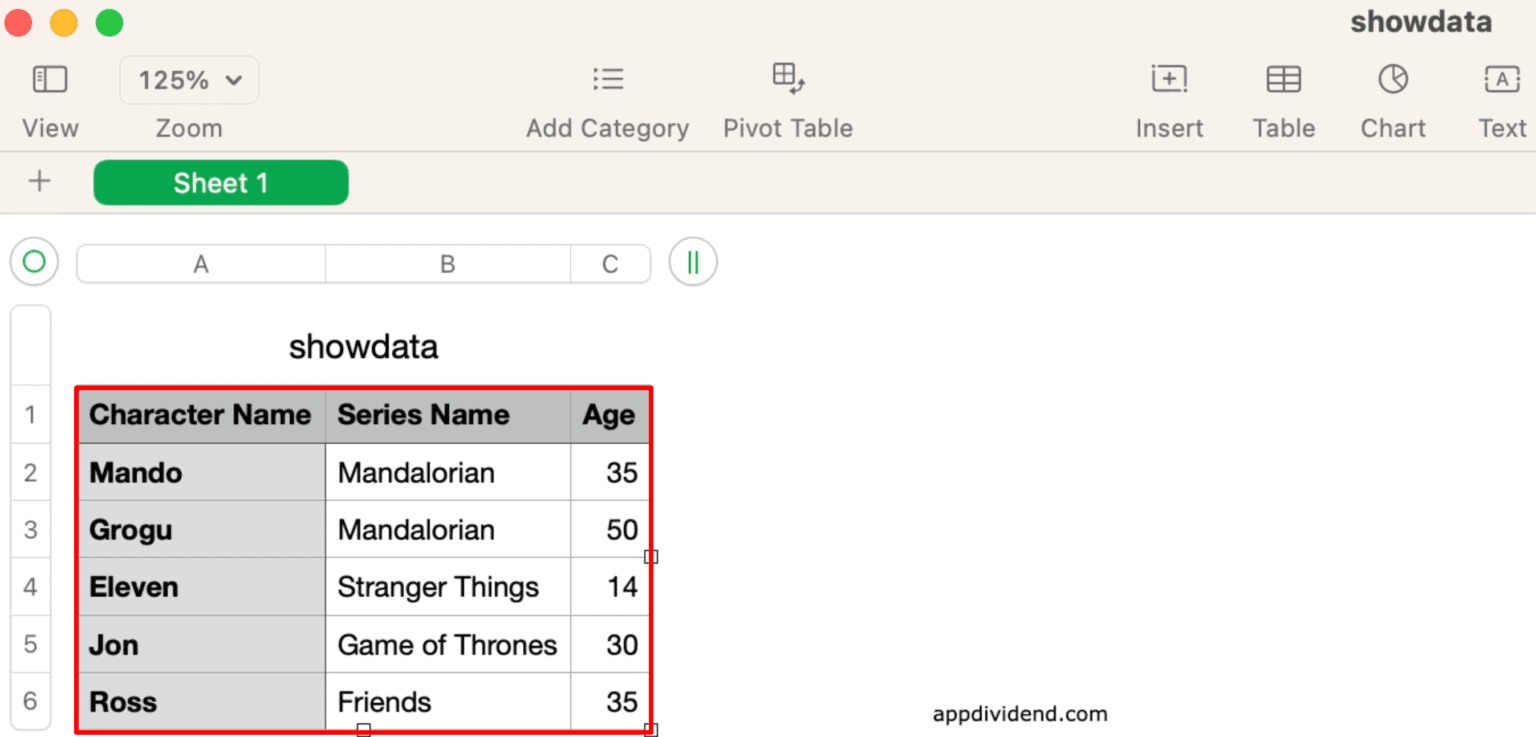Click the circular table selection handle
1536x737 pixels.
(x=33, y=262)
